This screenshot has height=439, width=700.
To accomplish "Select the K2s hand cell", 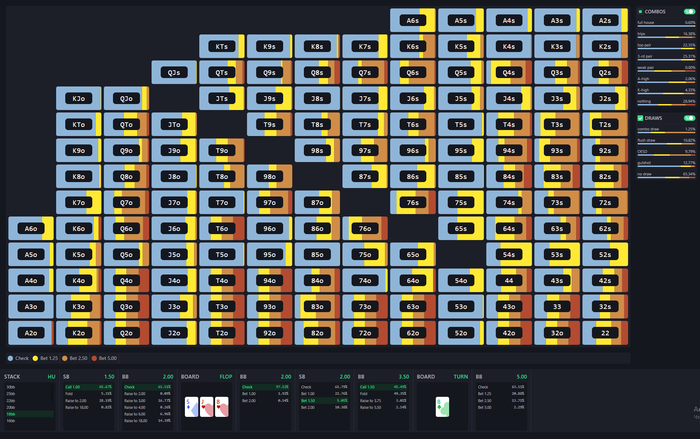I will click(x=605, y=46).
